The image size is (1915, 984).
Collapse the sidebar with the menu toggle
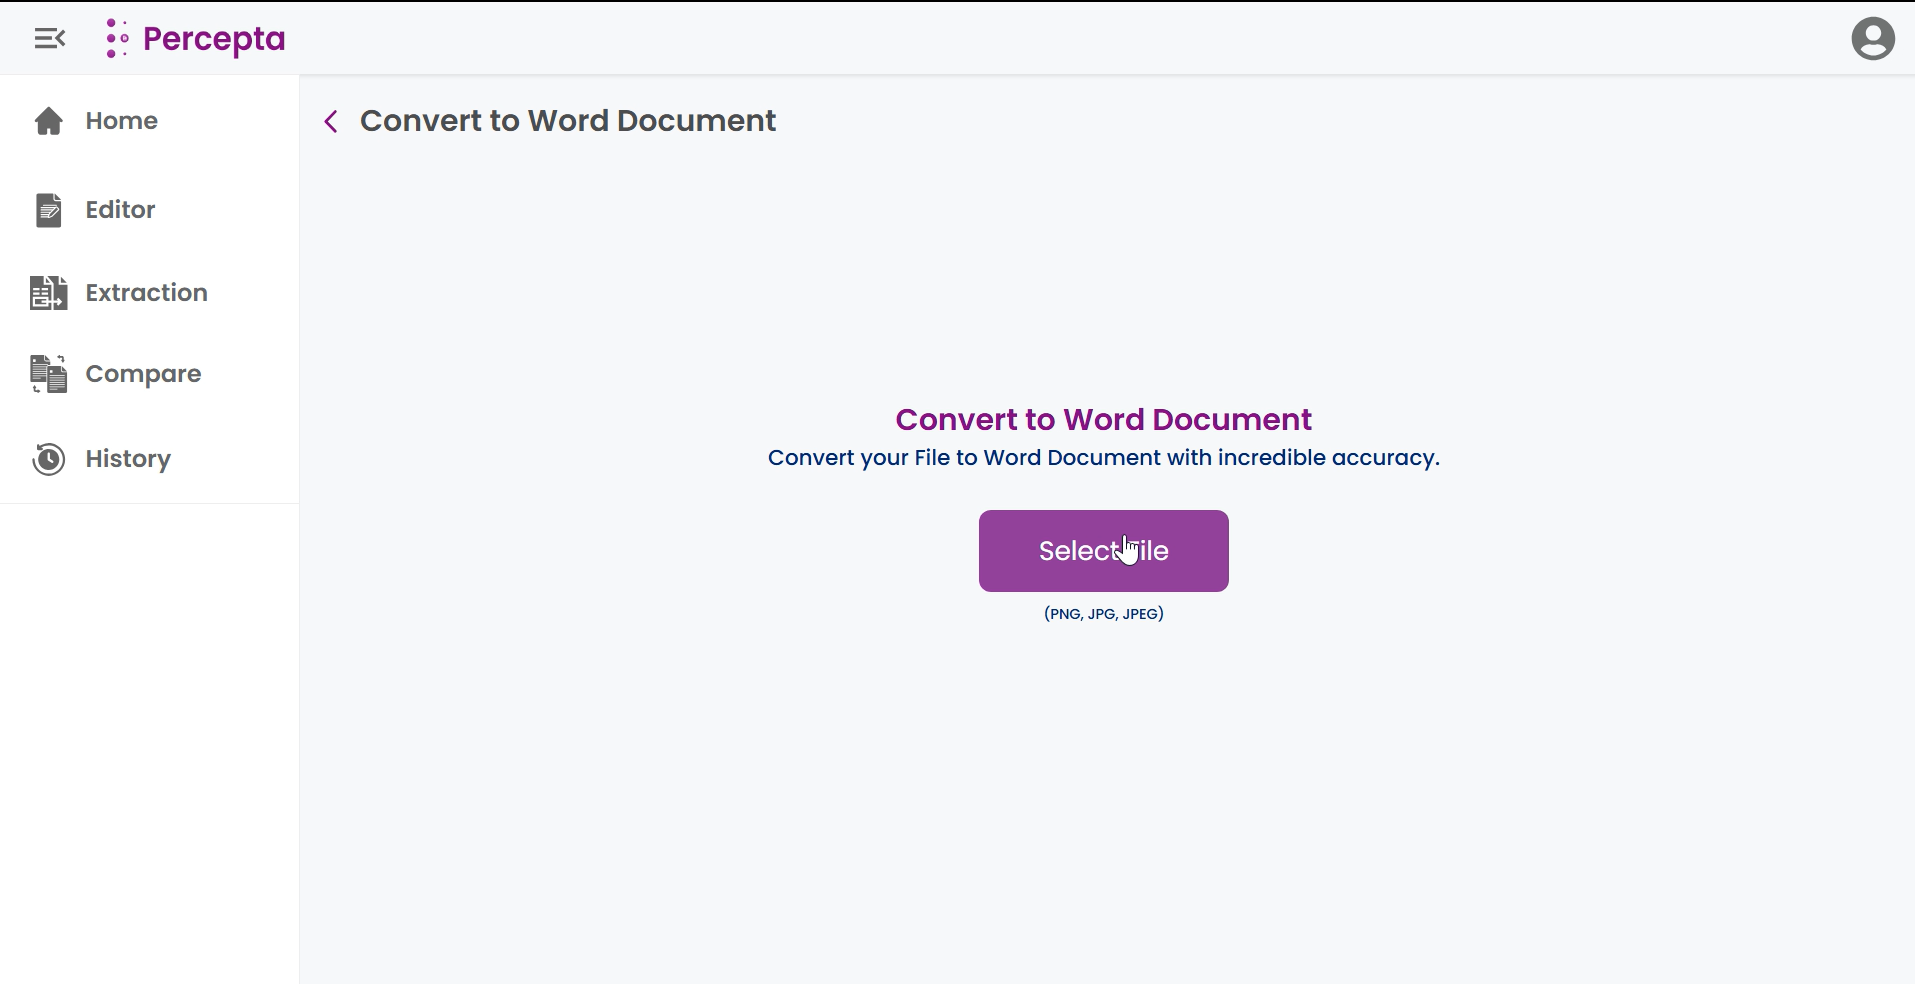pos(49,38)
